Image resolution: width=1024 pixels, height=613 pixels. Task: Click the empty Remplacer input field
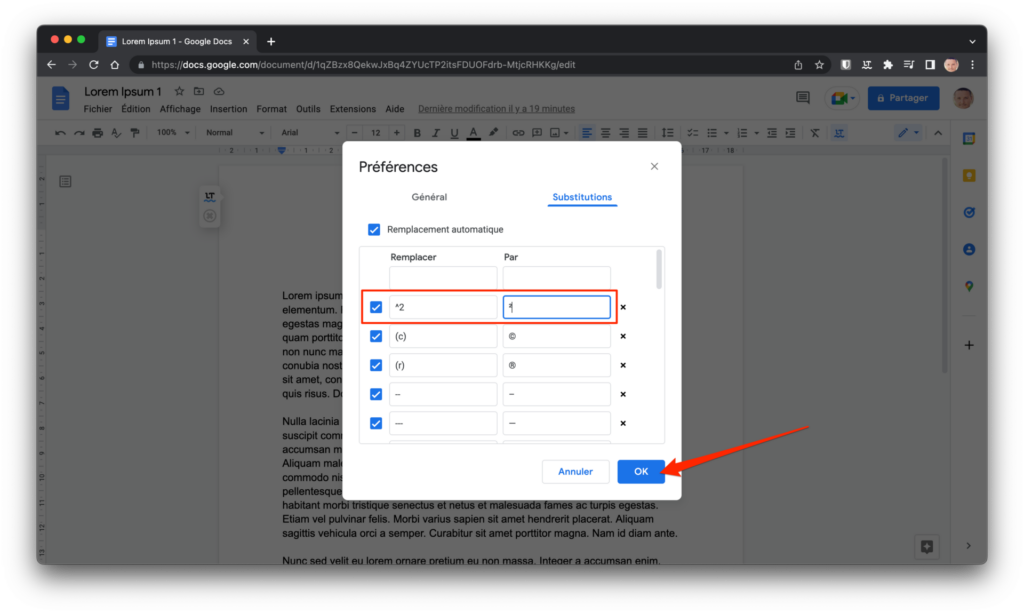[x=443, y=278]
